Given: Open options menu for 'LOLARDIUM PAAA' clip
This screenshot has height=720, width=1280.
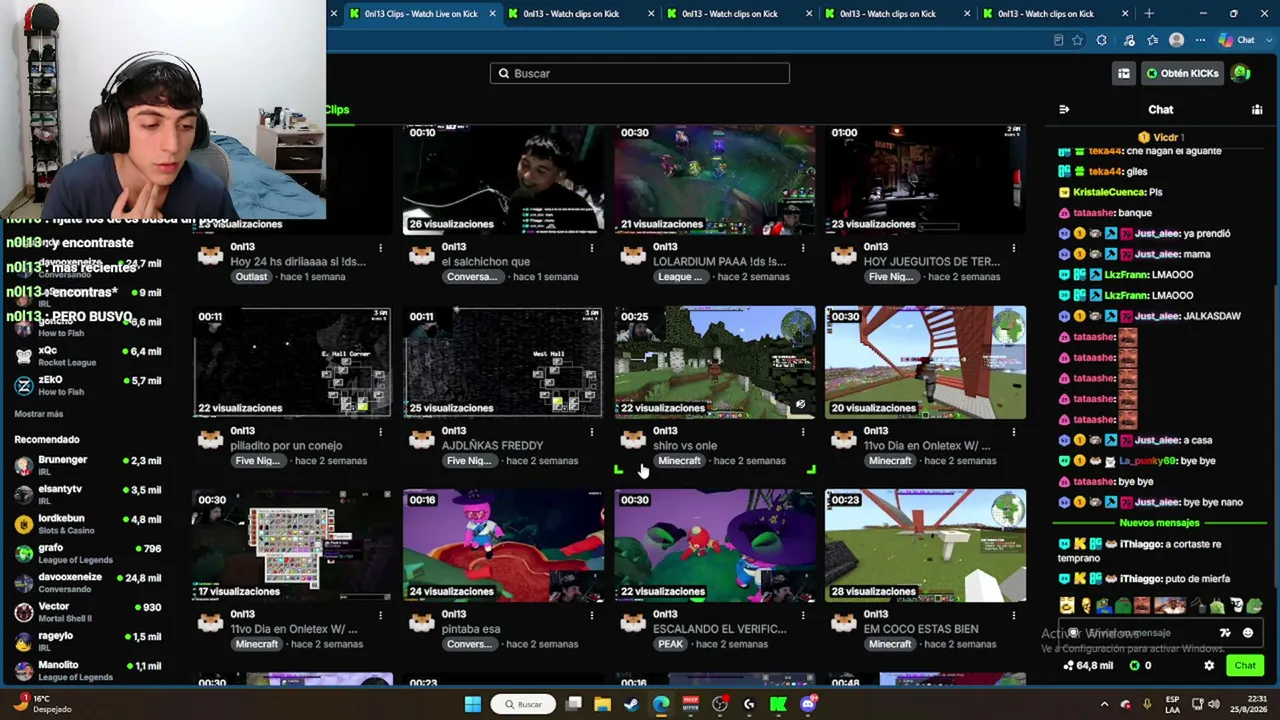Looking at the screenshot, I should [x=802, y=248].
